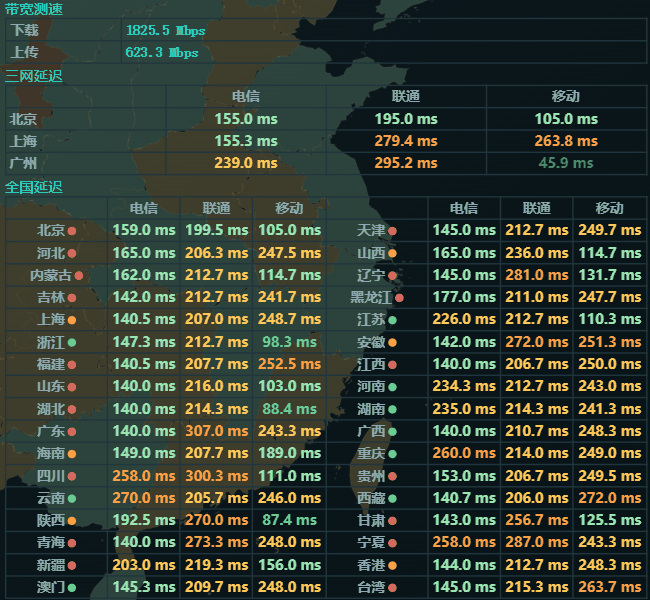Click the 87.4 ms 陕西 移动 value
This screenshot has height=600, width=650.
coord(289,520)
